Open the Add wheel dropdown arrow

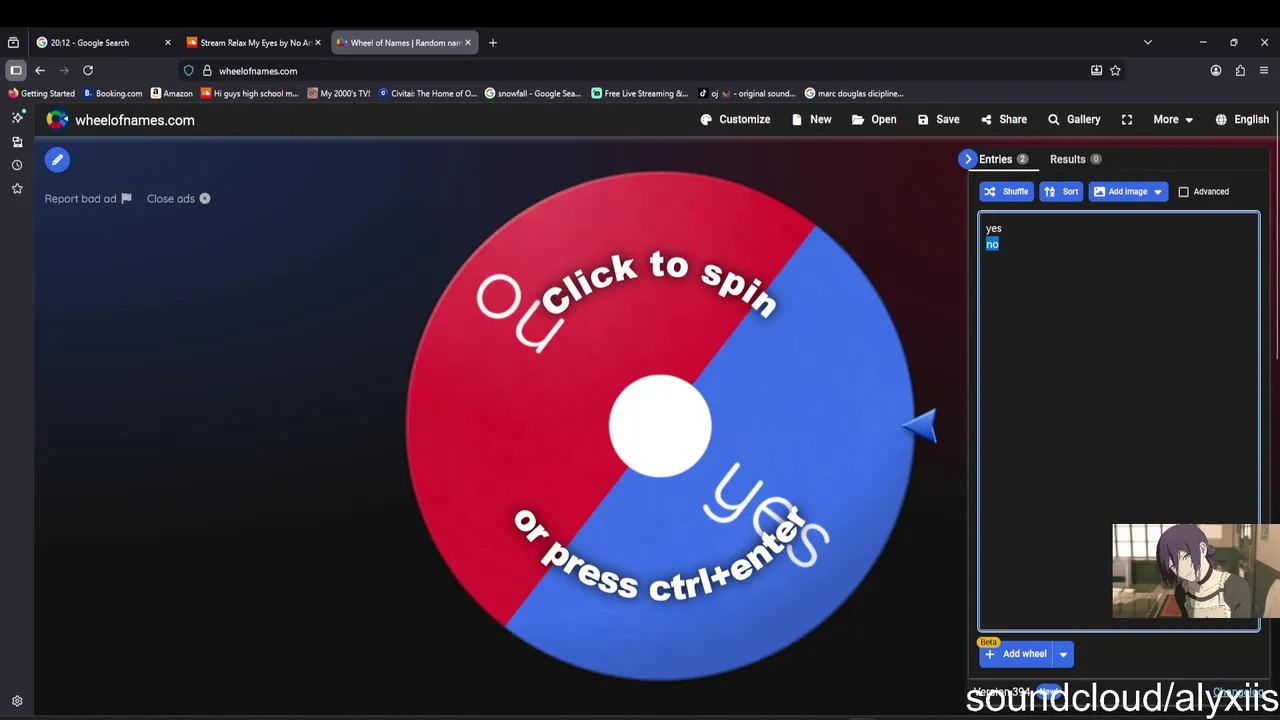[1063, 654]
